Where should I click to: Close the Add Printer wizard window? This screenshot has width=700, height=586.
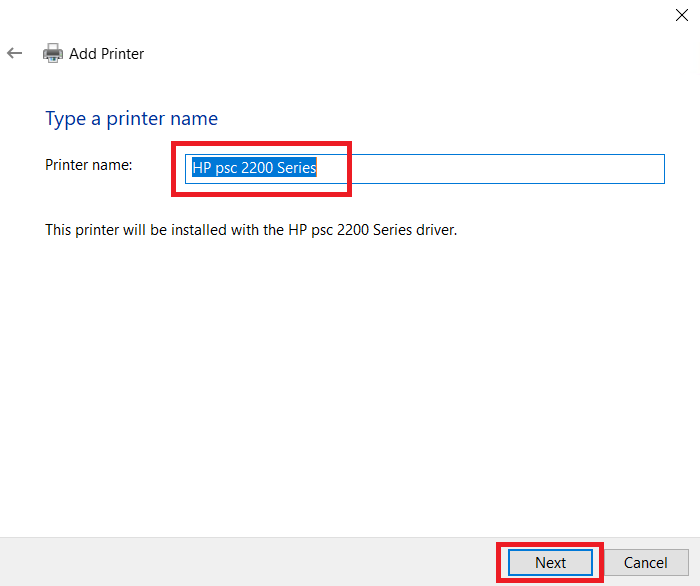(x=681, y=14)
